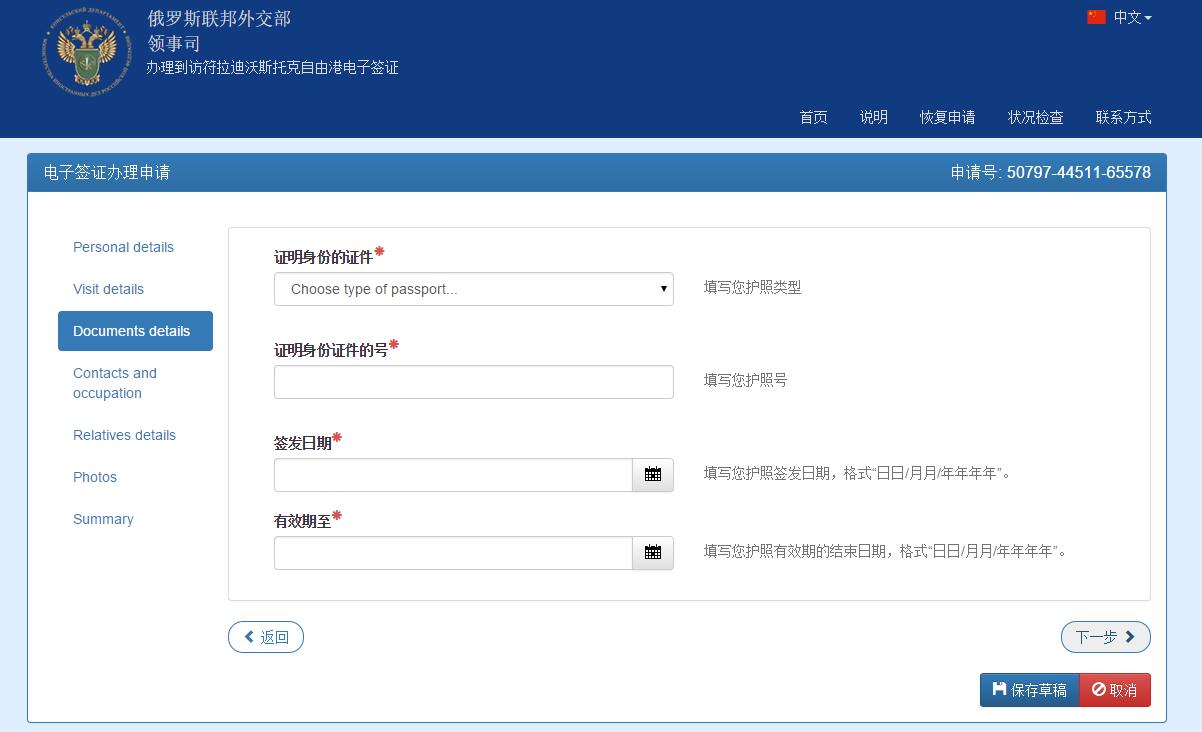This screenshot has height=732, width=1202.
Task: Click the Russian consular department emblem logo
Action: coord(85,52)
